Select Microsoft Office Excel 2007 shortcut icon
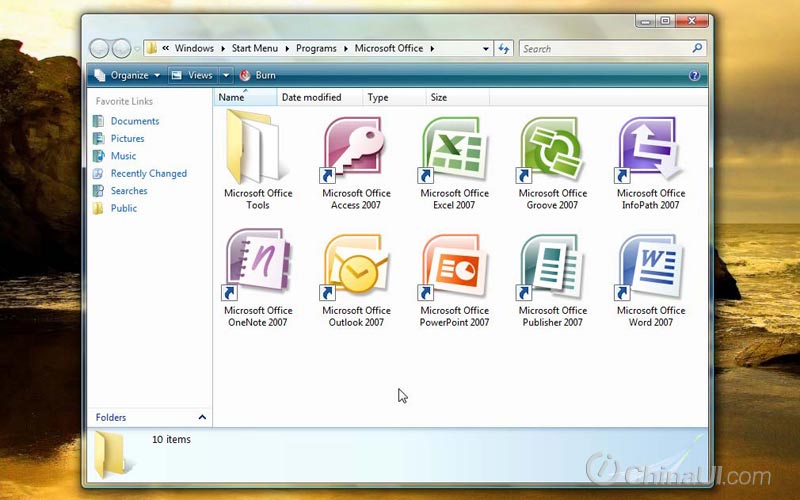The width and height of the screenshot is (800, 500). pos(454,151)
